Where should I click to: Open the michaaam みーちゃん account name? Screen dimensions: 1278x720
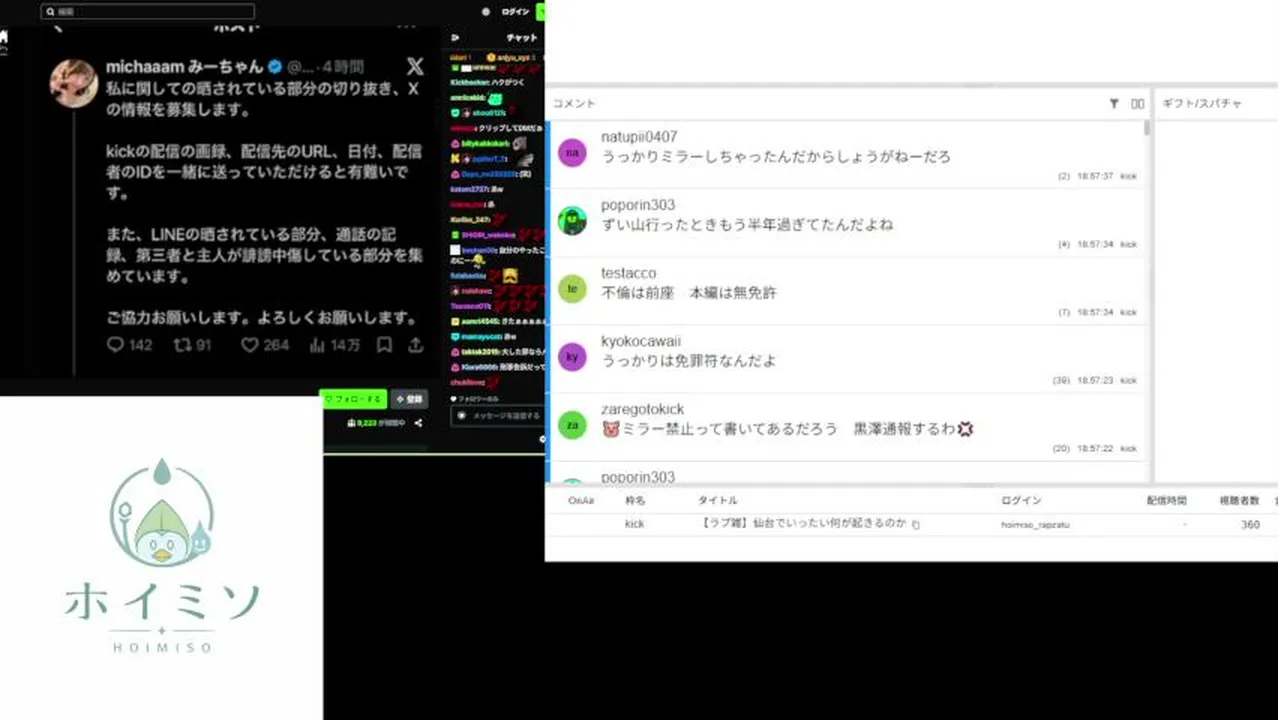[x=185, y=67]
